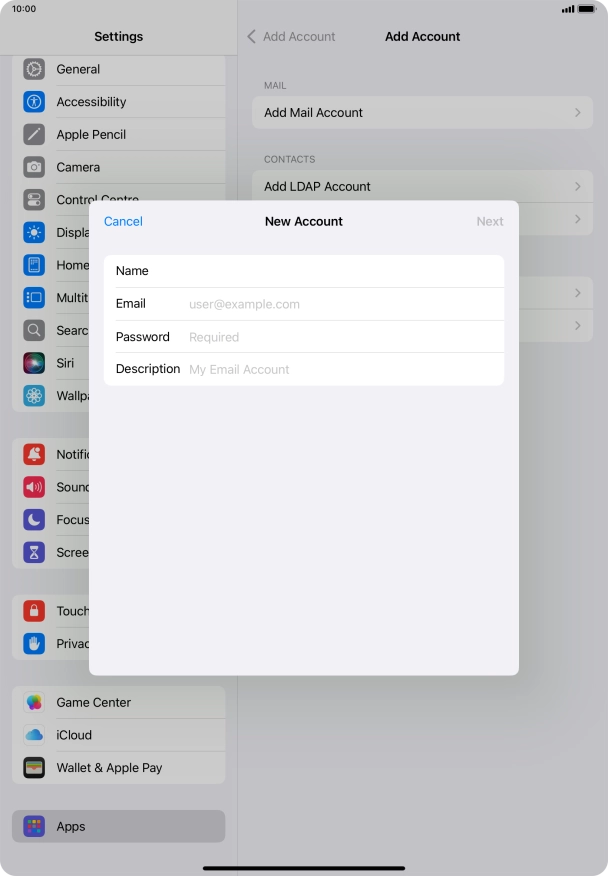The image size is (608, 876).
Task: Open General settings icon
Action: click(x=35, y=69)
